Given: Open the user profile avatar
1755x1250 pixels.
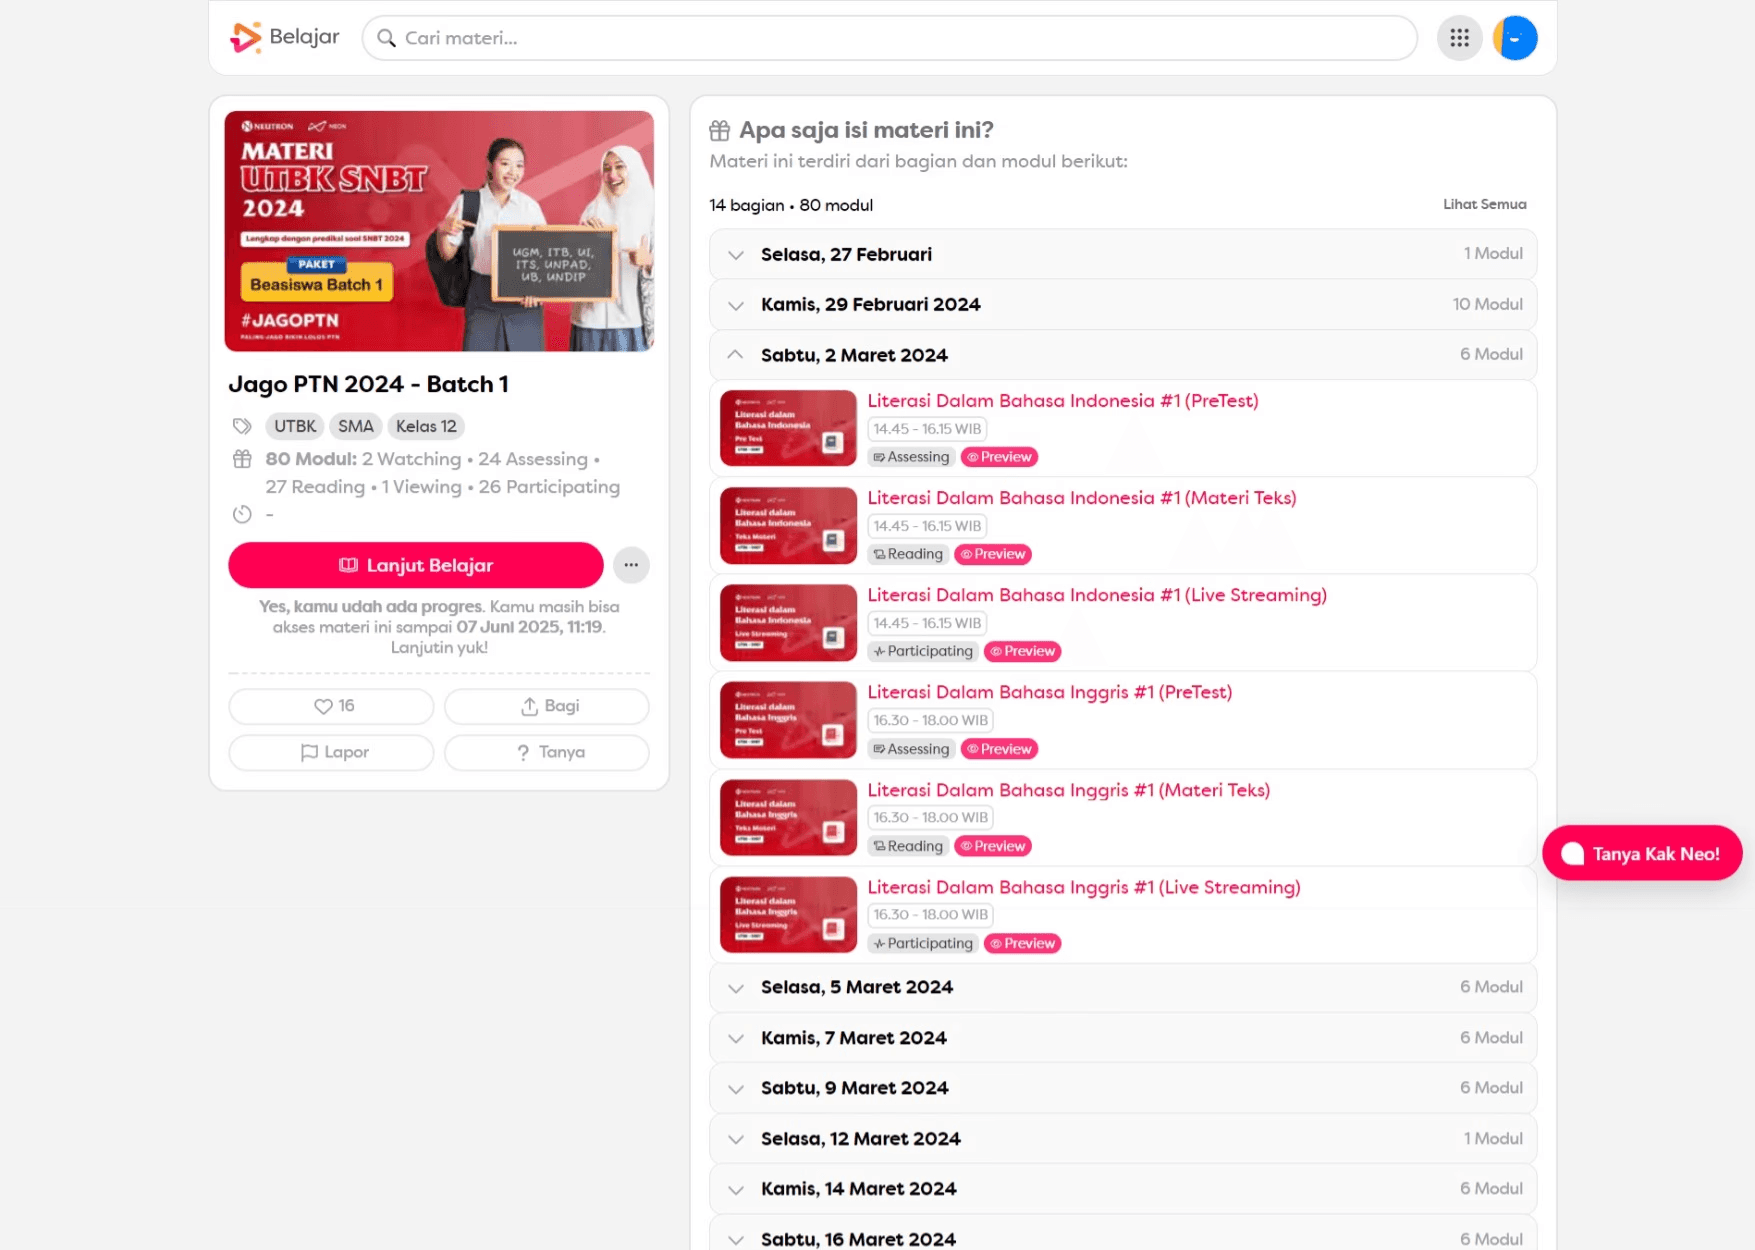Looking at the screenshot, I should (1515, 38).
